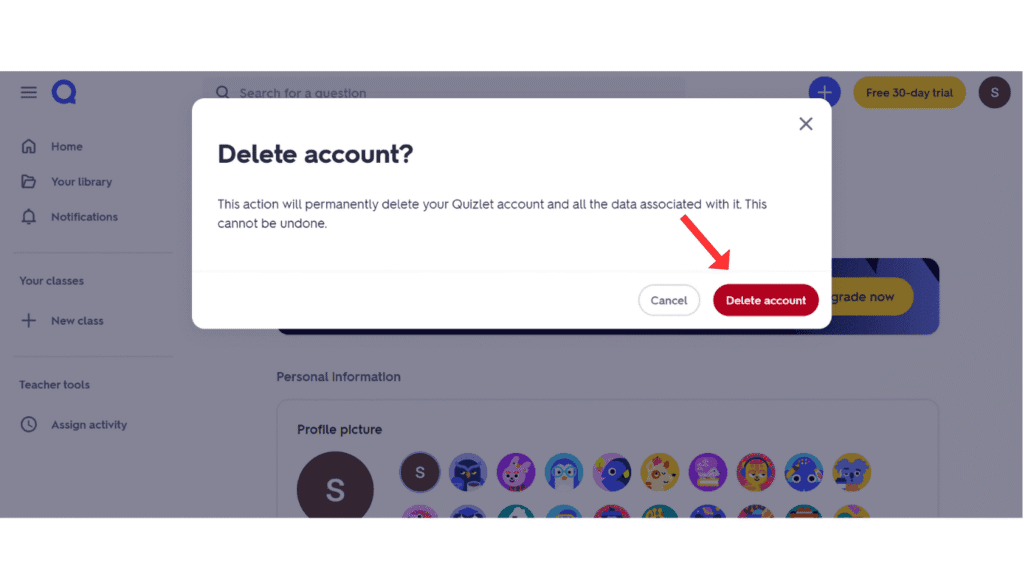Click the Notifications bell icon

28,216
